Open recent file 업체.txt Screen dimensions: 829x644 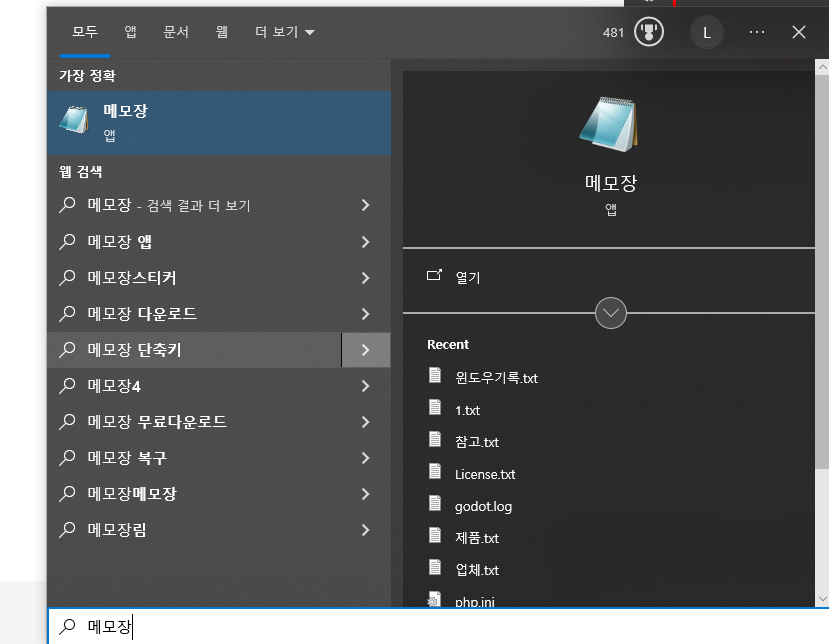pyautogui.click(x=477, y=570)
